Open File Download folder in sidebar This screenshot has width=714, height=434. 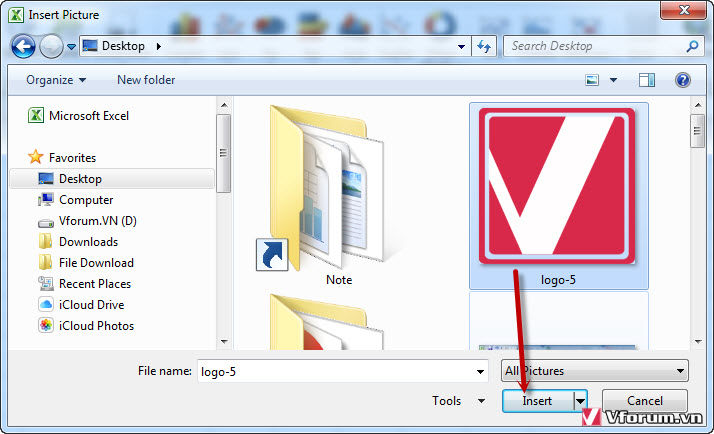[96, 263]
